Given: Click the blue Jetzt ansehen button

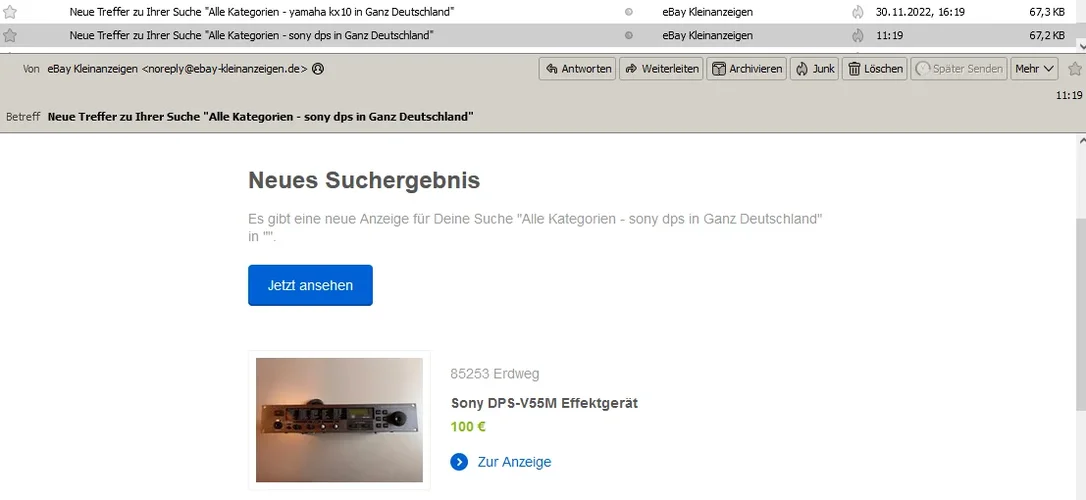Looking at the screenshot, I should tap(310, 285).
